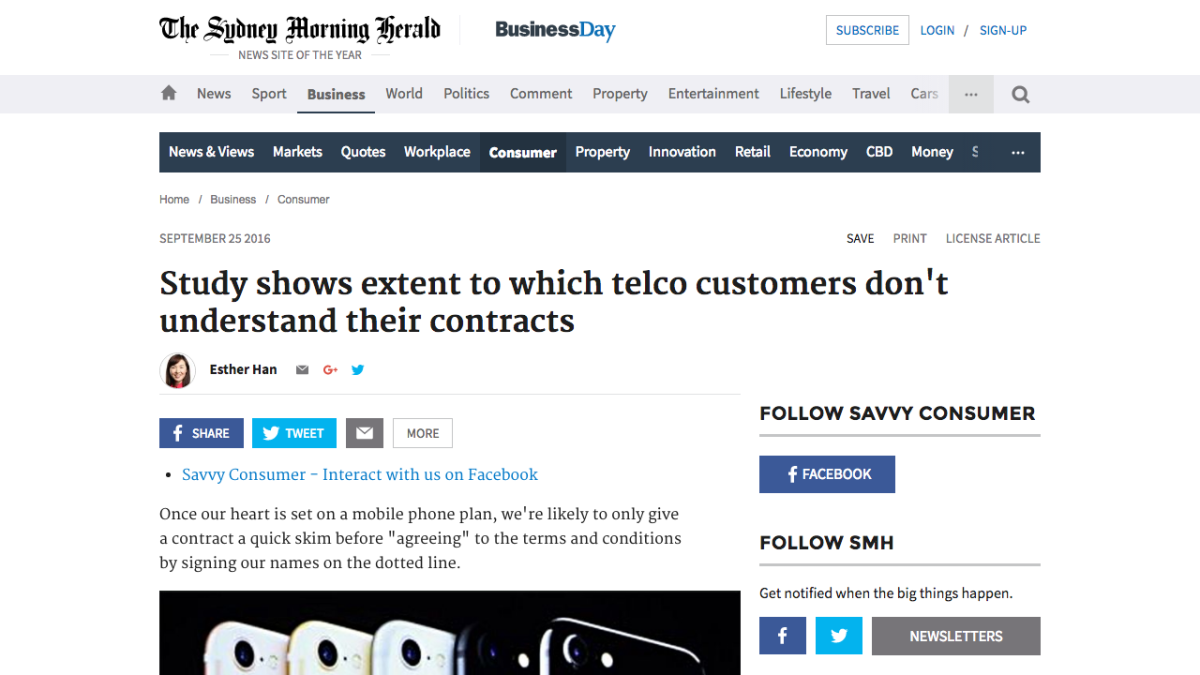Screen dimensions: 1200x675
Task: Expand the ellipsis menu in the BusinessDay subnavigation
Action: click(x=1017, y=152)
